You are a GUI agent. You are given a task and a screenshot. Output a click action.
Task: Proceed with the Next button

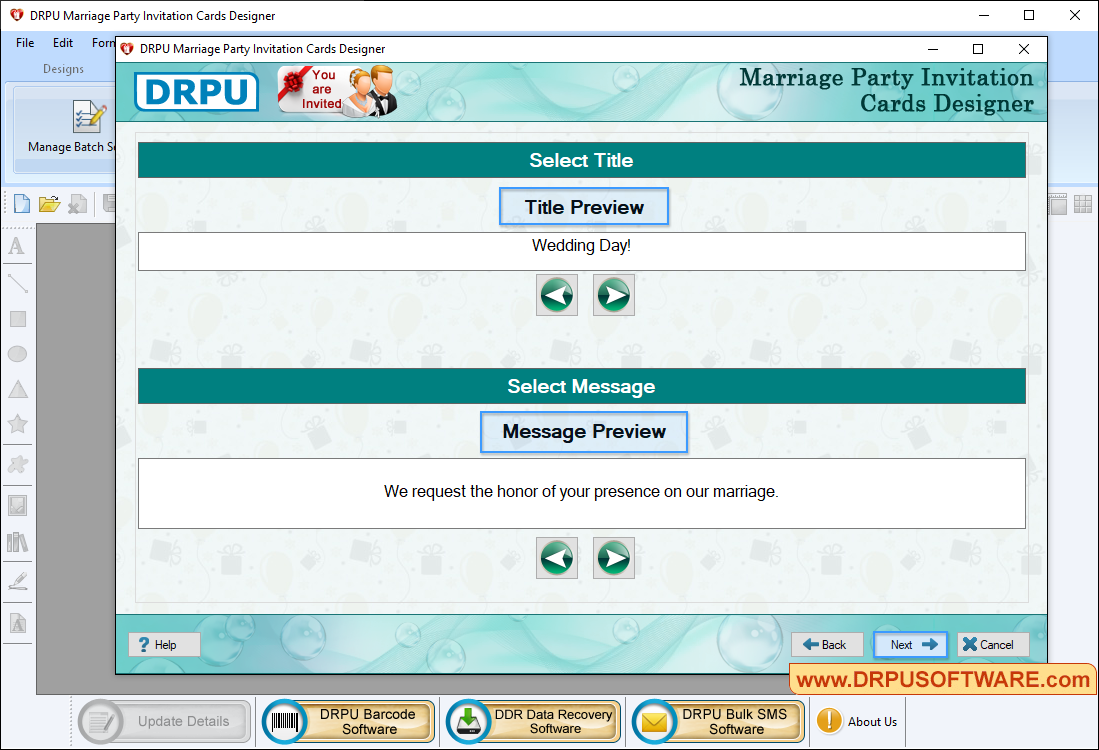pyautogui.click(x=910, y=644)
